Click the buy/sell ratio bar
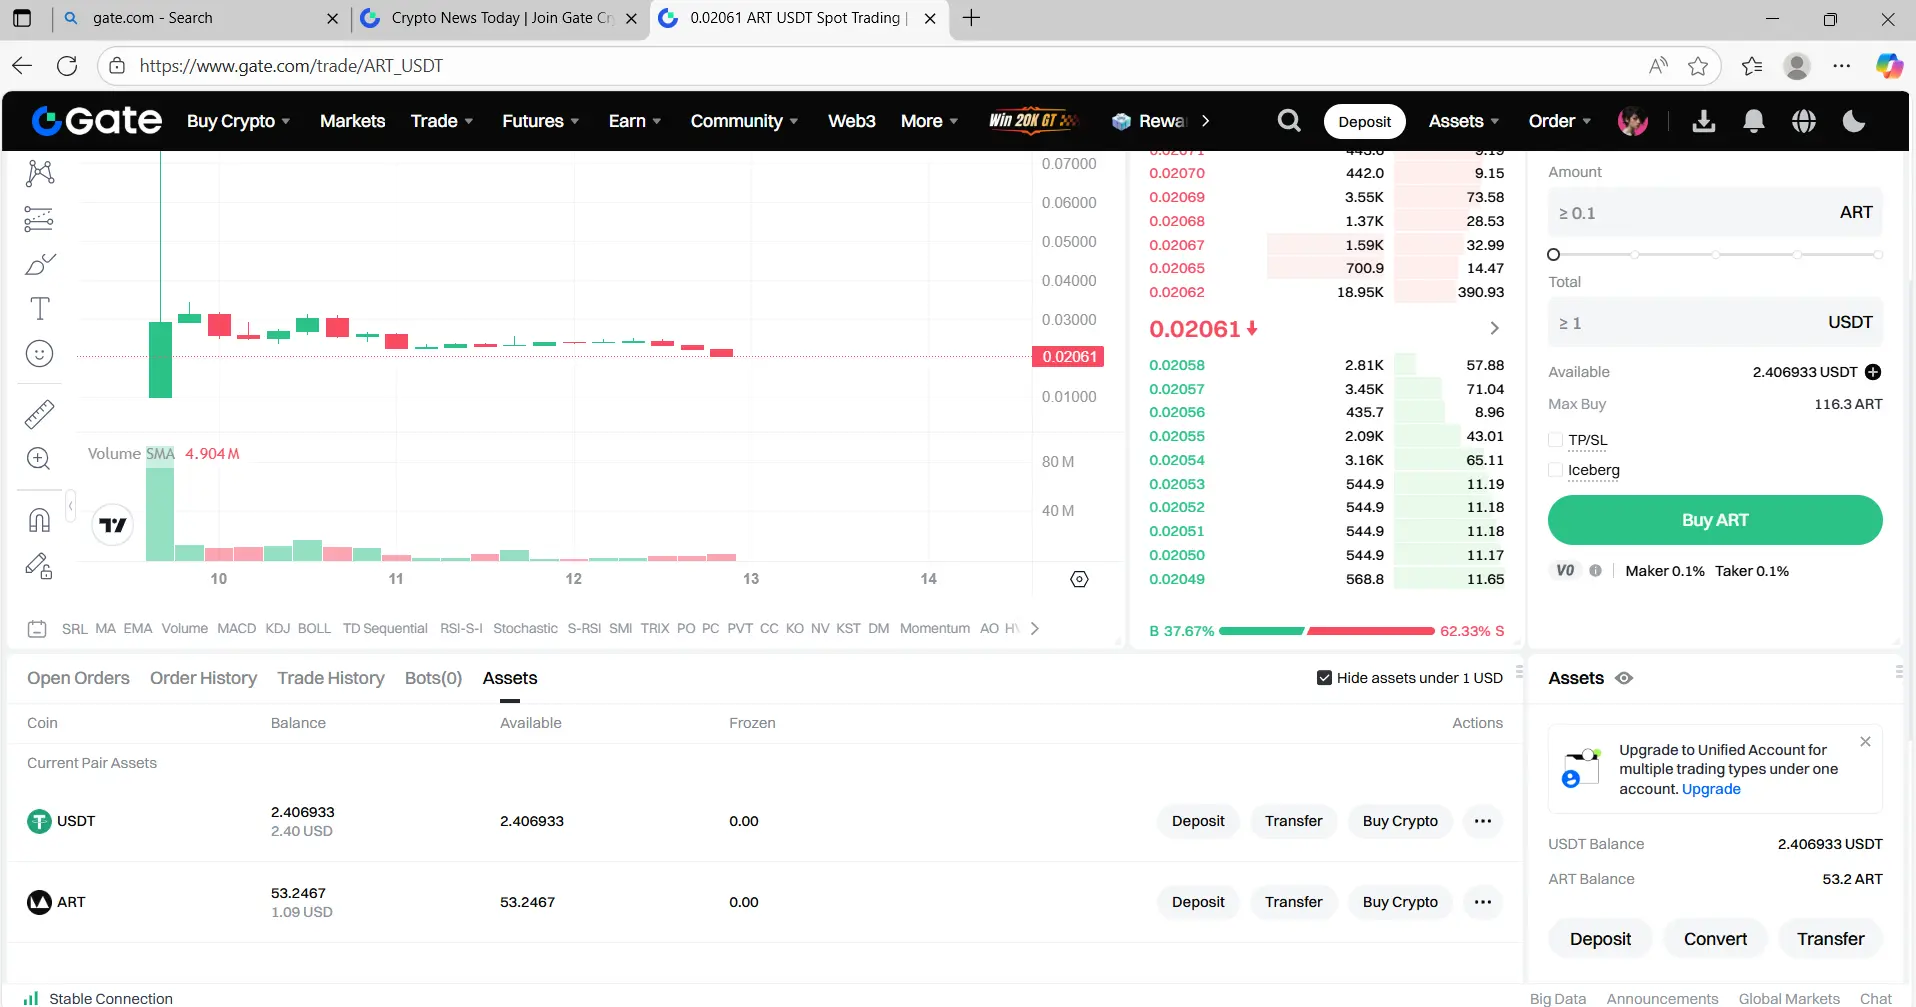The height and width of the screenshot is (1007, 1916). click(x=1326, y=631)
